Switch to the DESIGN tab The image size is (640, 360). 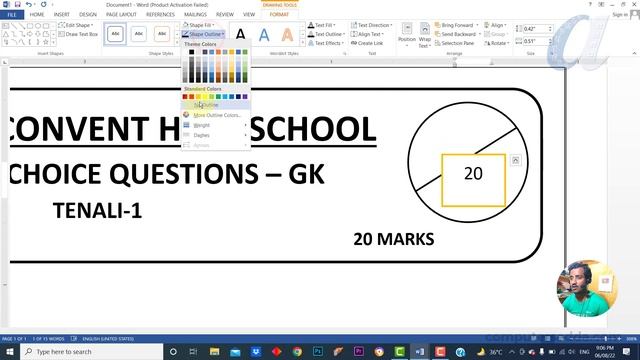pos(88,15)
